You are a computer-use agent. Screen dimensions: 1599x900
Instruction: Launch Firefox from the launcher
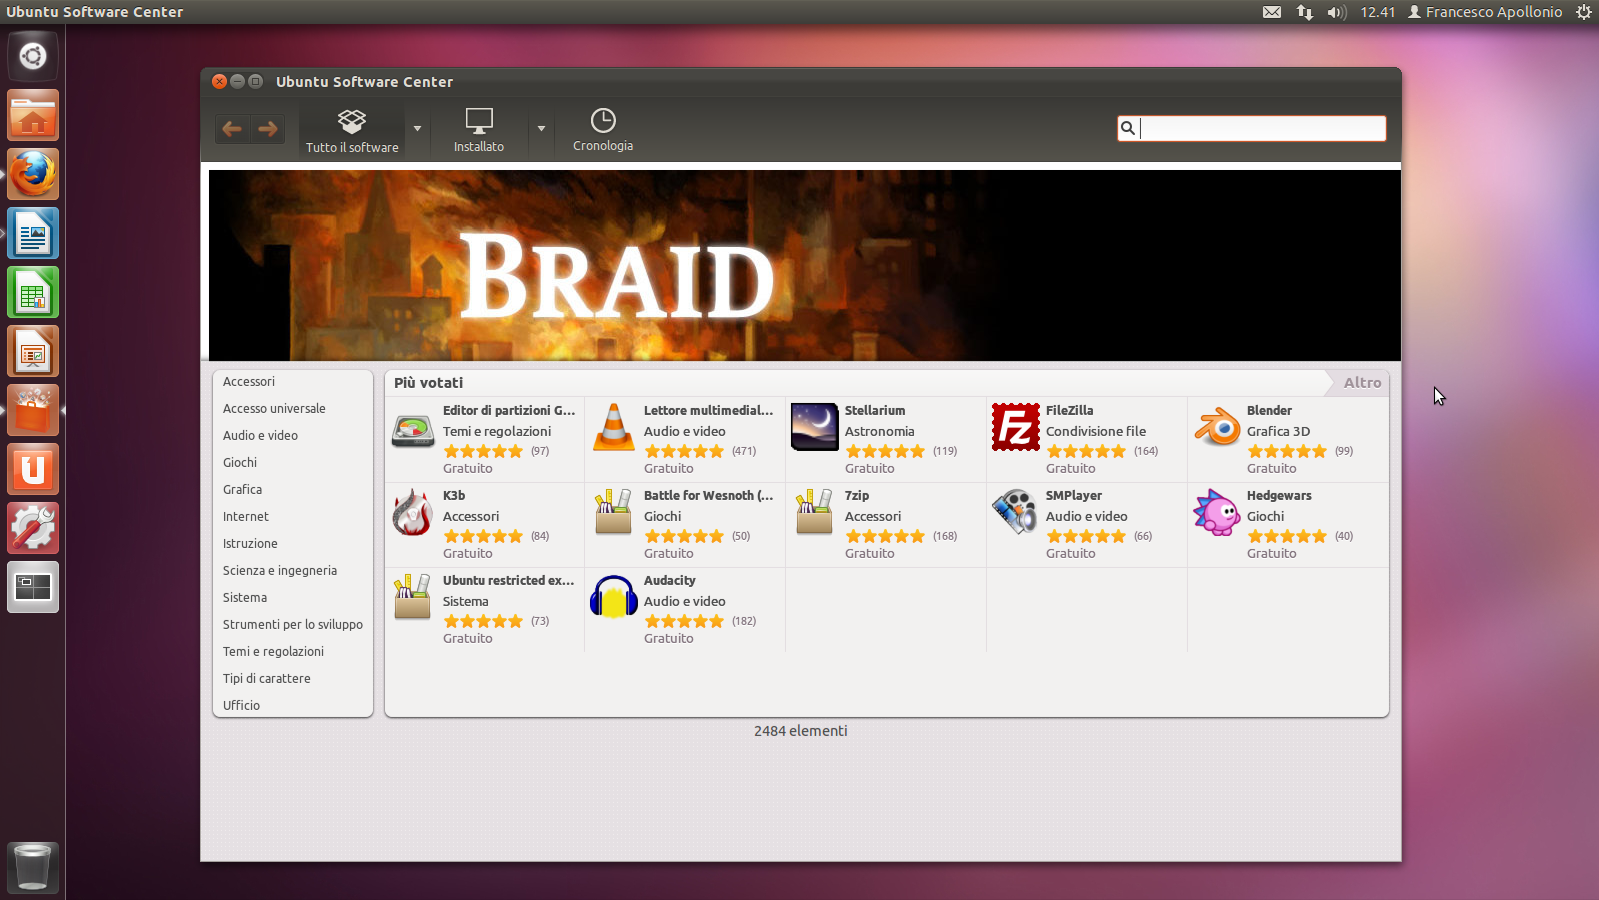click(33, 174)
